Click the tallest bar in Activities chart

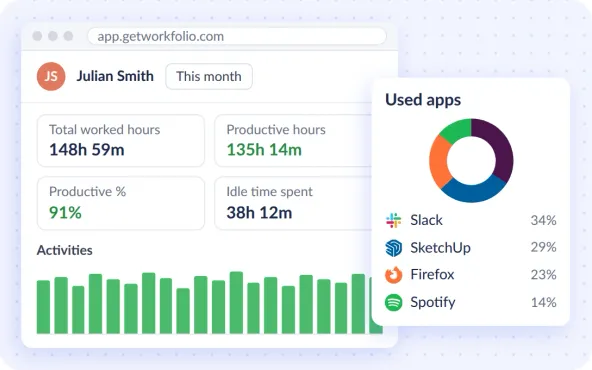(x=236, y=302)
